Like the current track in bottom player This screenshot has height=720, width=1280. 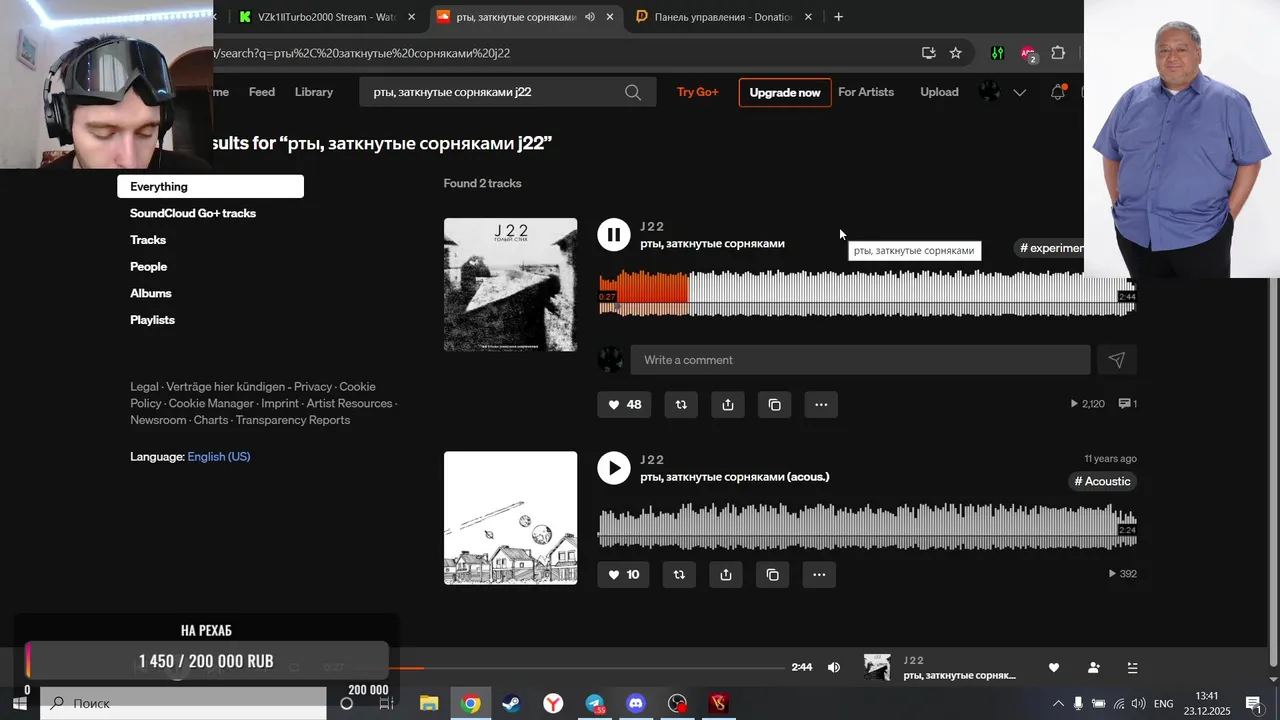coord(1053,668)
